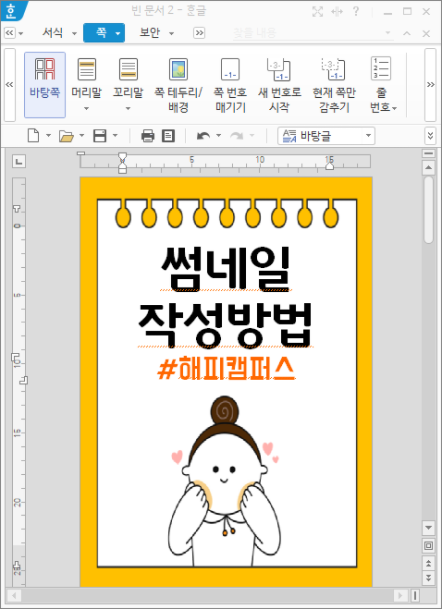
Task: Click the 찾을 내용 search field
Action: click(x=309, y=33)
